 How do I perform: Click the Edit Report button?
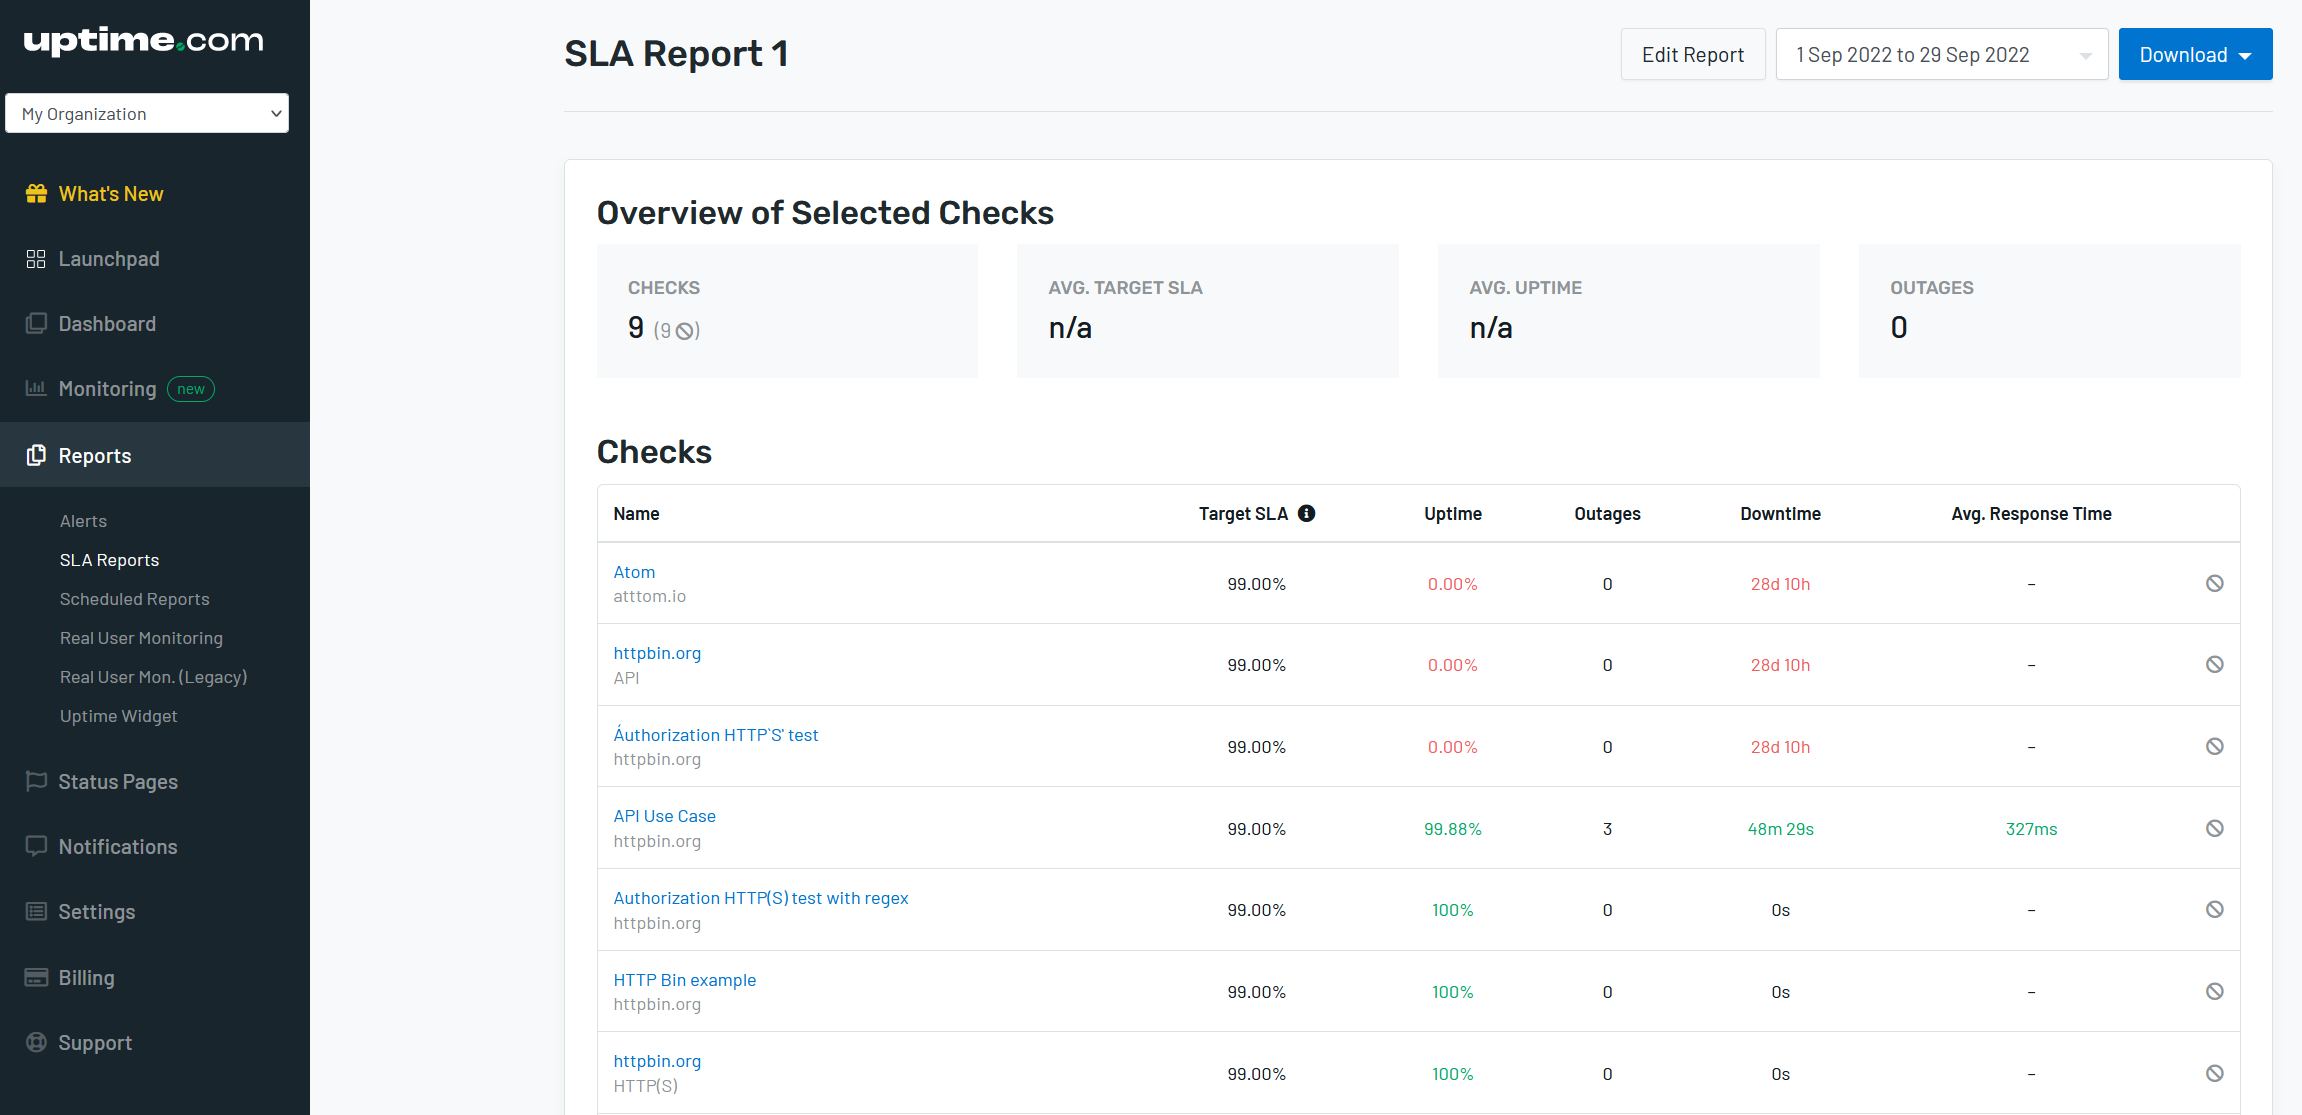[x=1693, y=54]
